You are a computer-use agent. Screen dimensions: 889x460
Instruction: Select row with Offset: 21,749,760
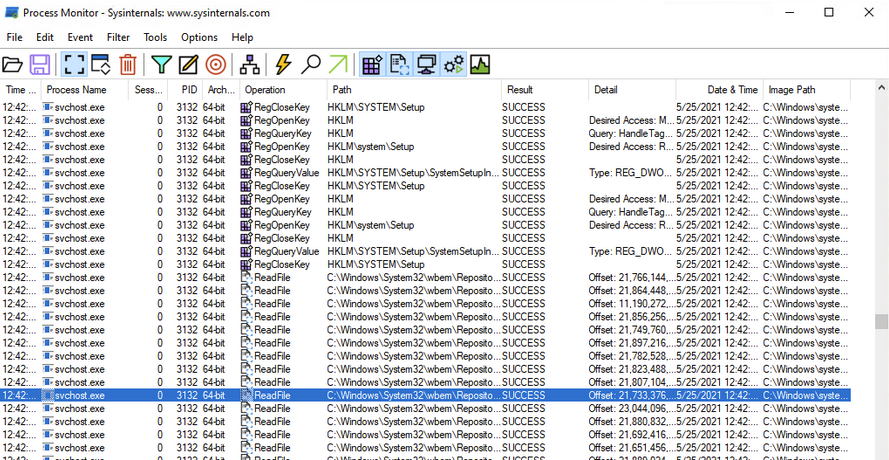pyautogui.click(x=425, y=330)
